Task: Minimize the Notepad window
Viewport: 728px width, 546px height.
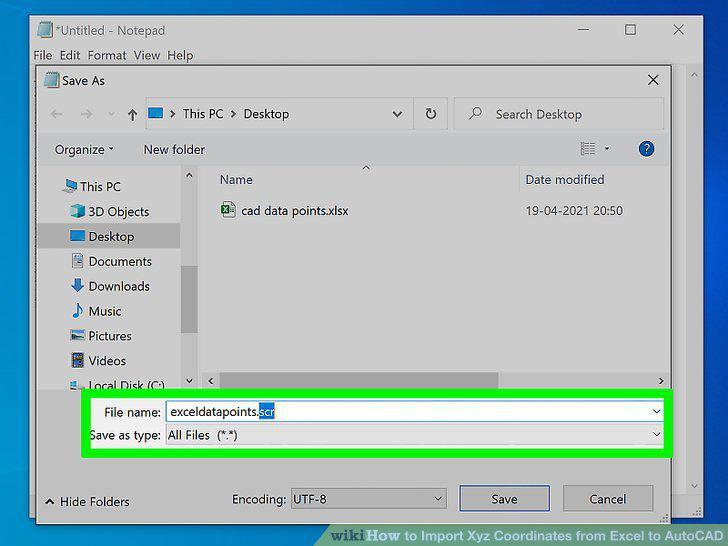Action: coord(584,30)
